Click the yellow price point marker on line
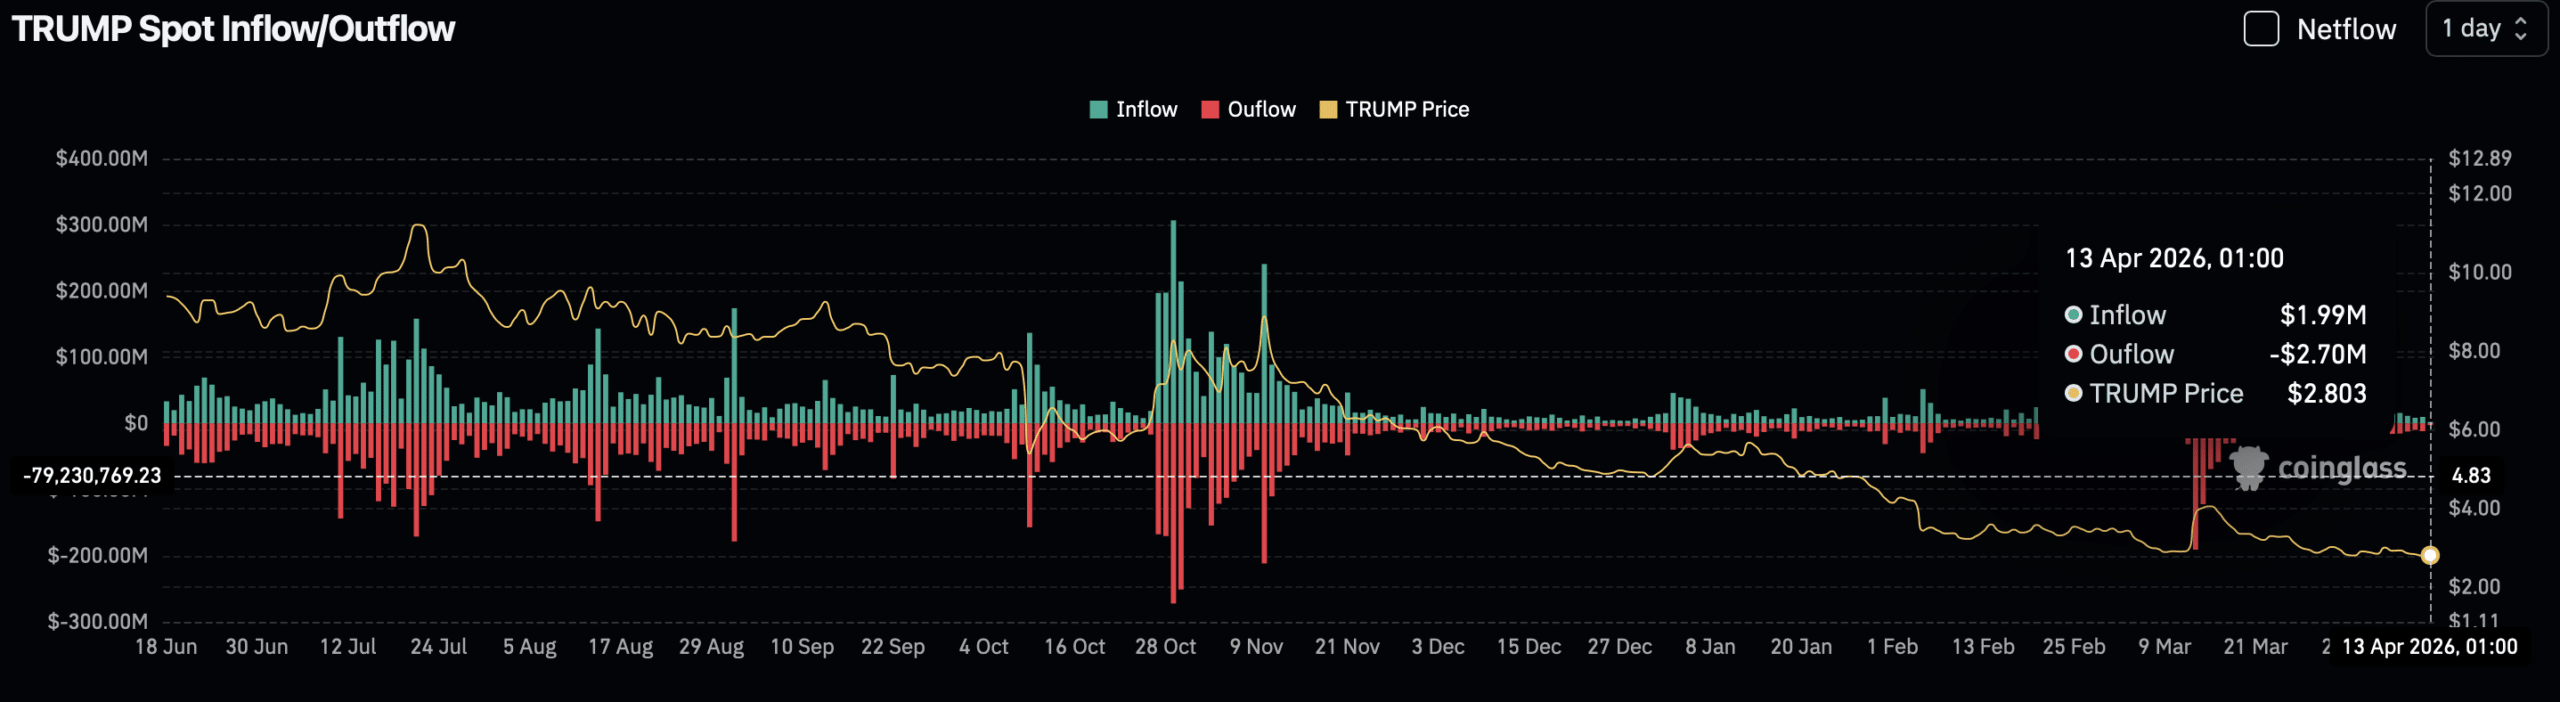Image resolution: width=2560 pixels, height=702 pixels. tap(2429, 555)
